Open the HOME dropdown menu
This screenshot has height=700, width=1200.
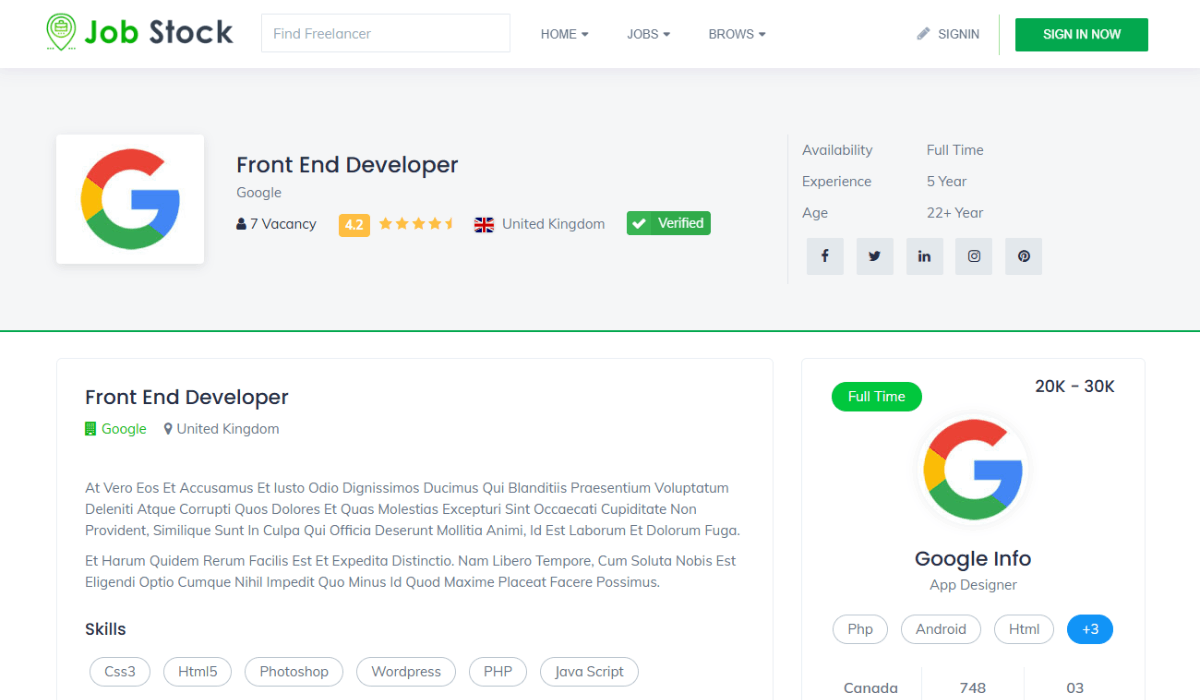(x=564, y=34)
